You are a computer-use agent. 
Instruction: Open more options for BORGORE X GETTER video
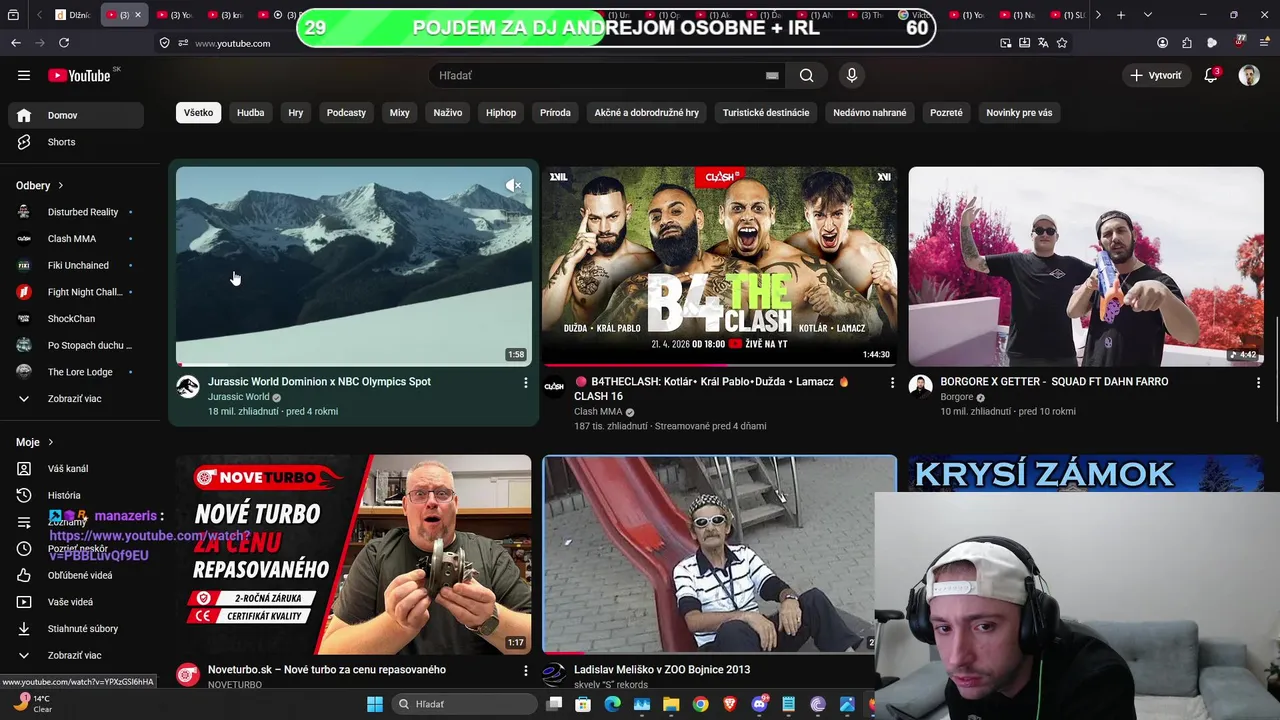(1258, 383)
